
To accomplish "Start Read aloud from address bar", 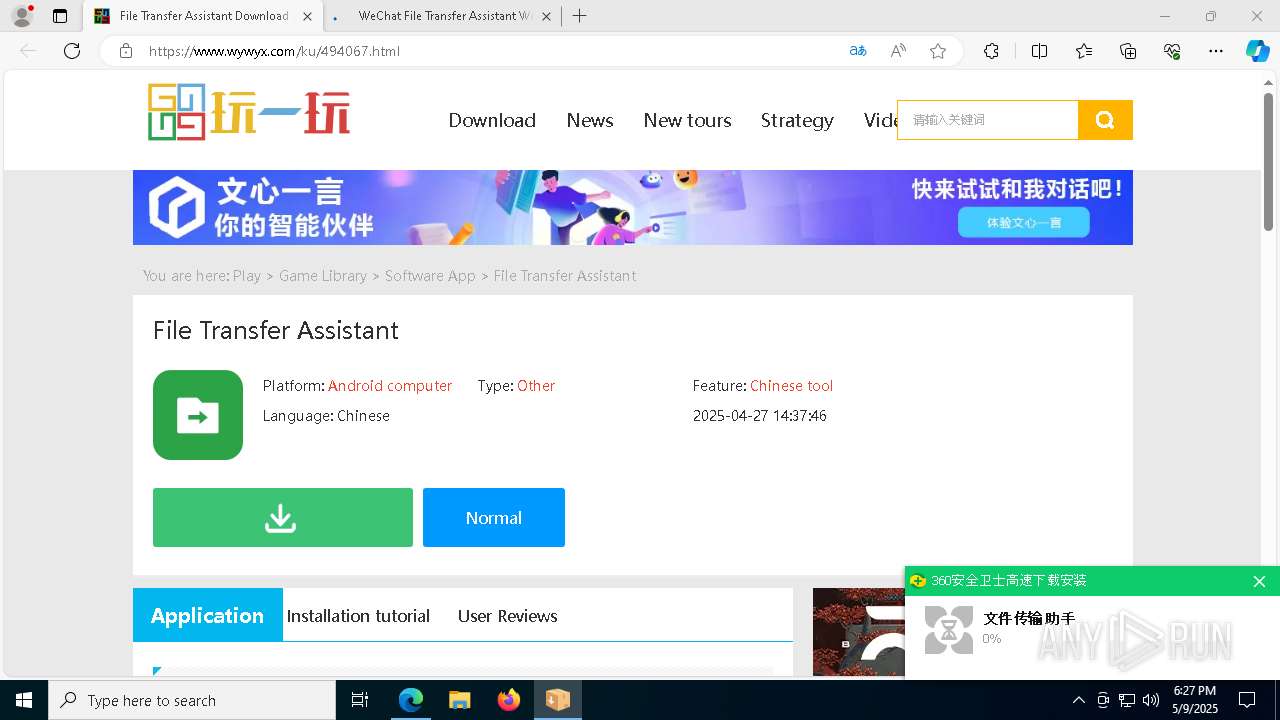I will [x=898, y=51].
